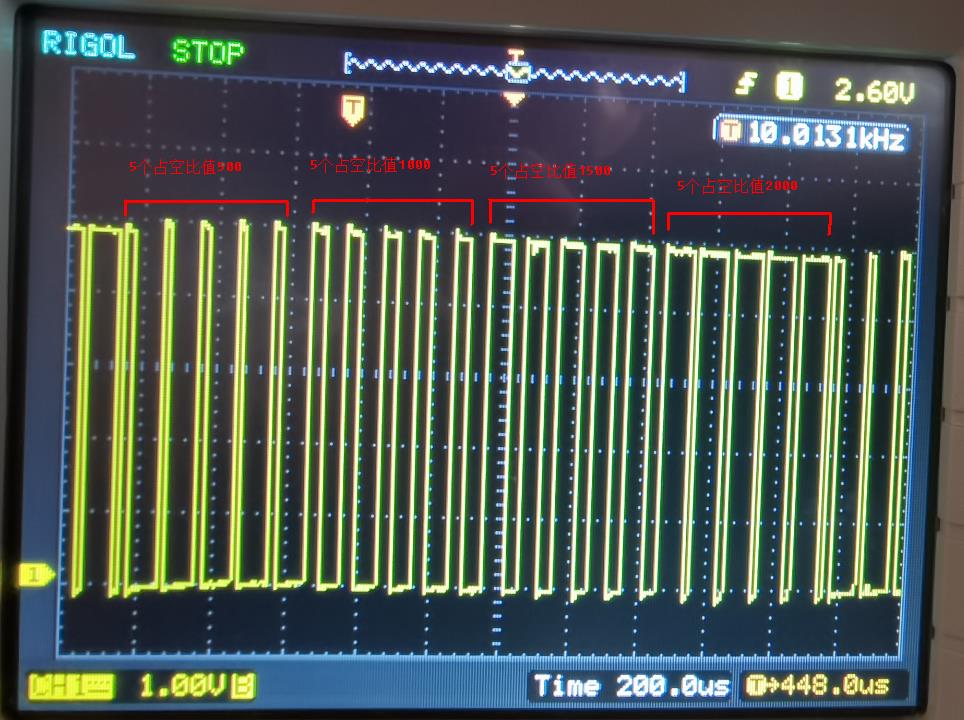Click the orange trigger point arrow at center top

click(x=514, y=98)
